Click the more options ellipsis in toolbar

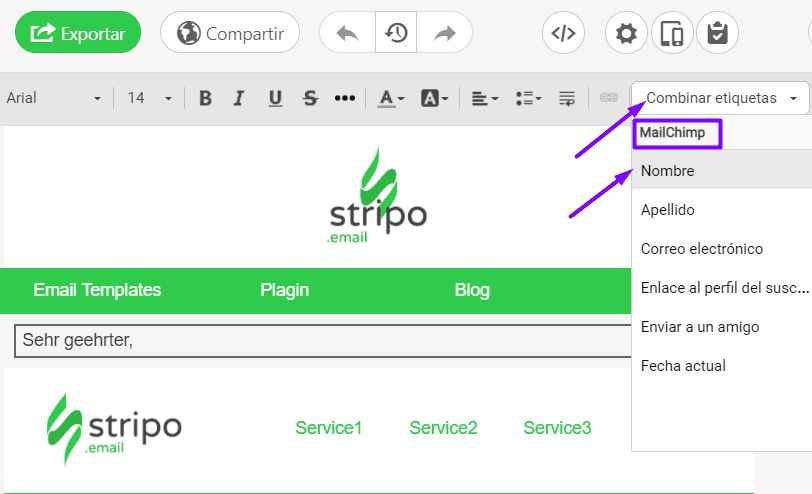[344, 98]
